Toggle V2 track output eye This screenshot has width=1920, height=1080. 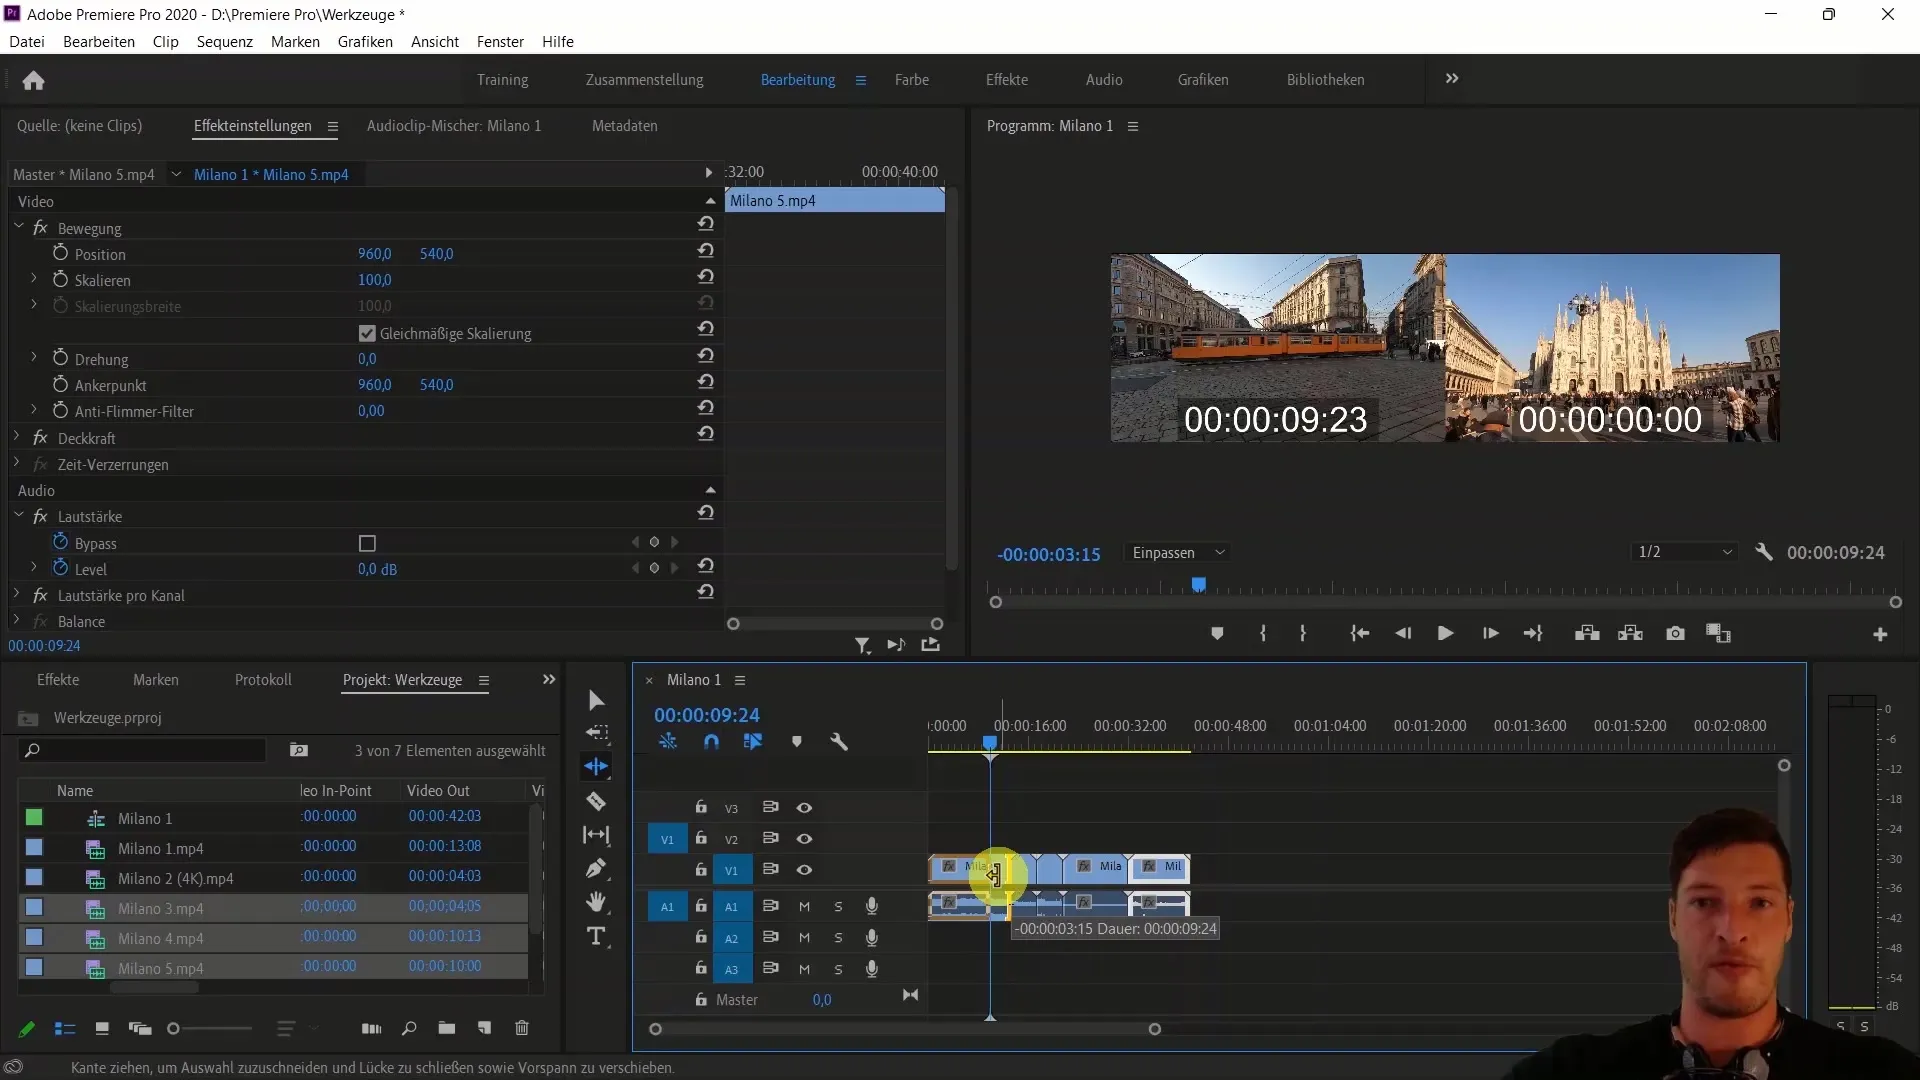coord(804,838)
